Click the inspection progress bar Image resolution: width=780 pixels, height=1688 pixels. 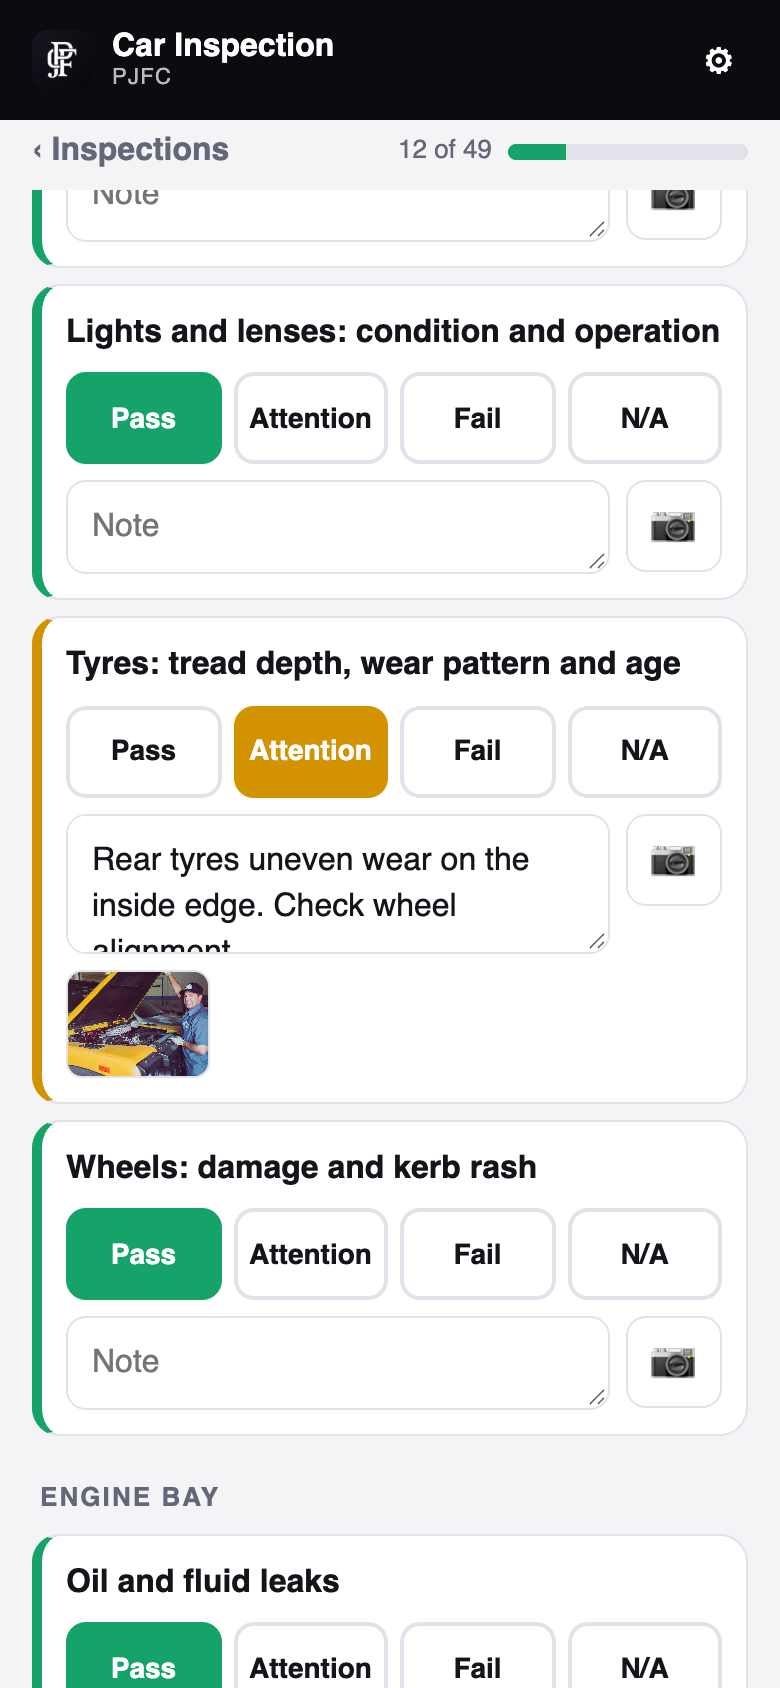coord(628,152)
